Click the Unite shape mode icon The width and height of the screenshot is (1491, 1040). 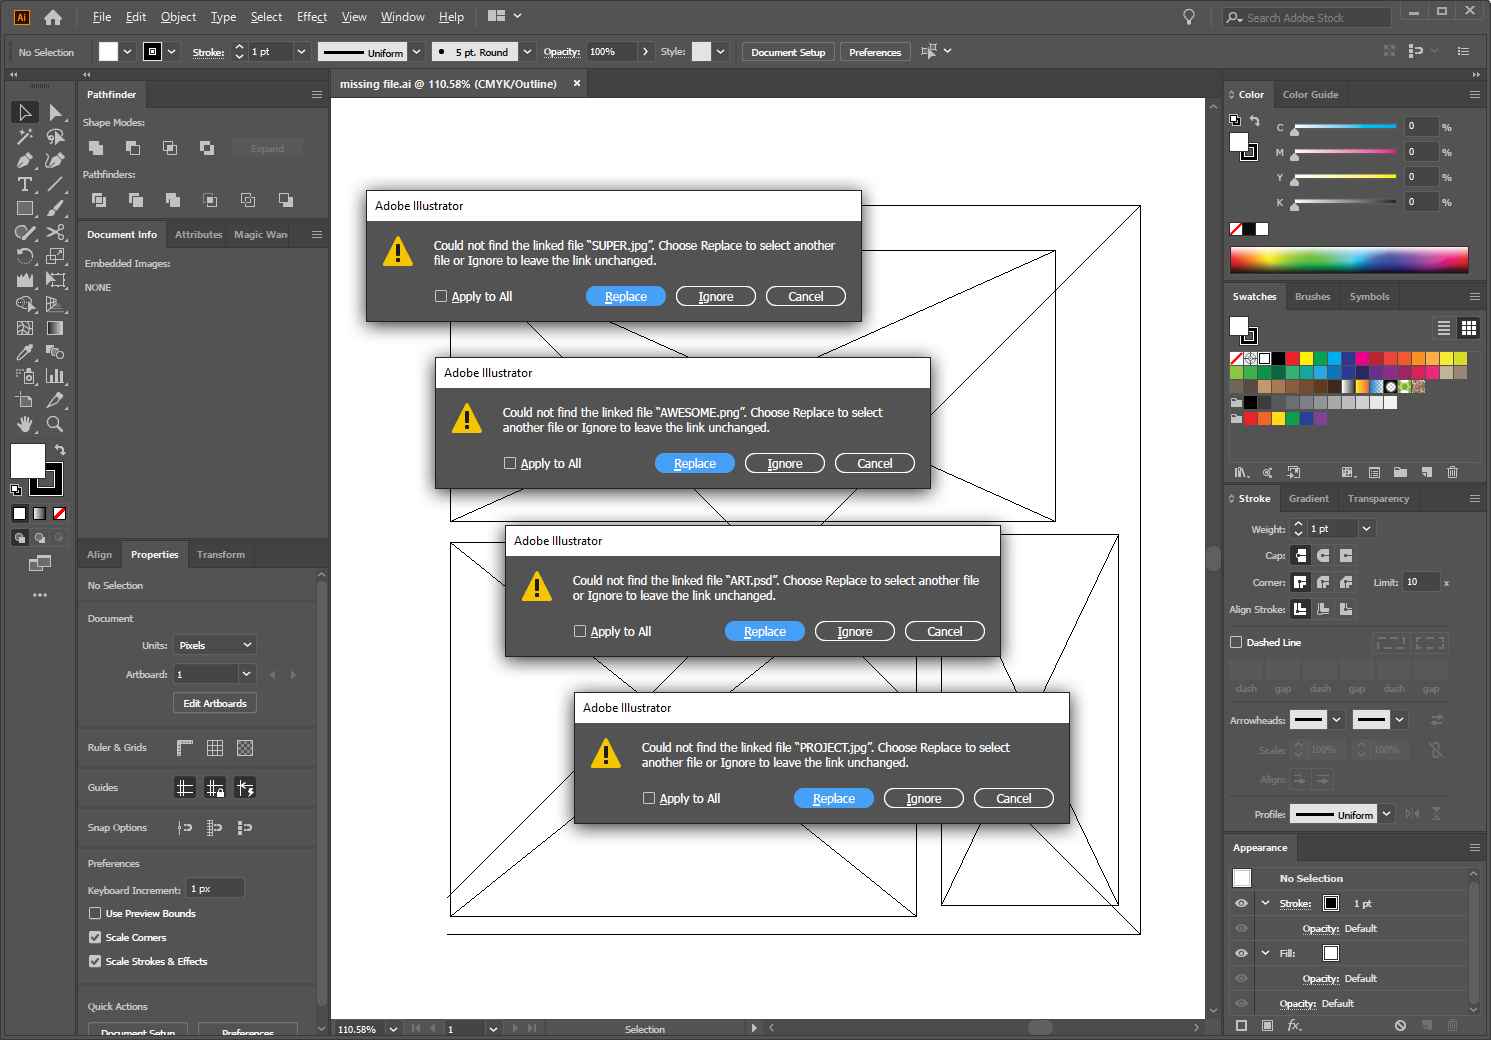pos(96,148)
